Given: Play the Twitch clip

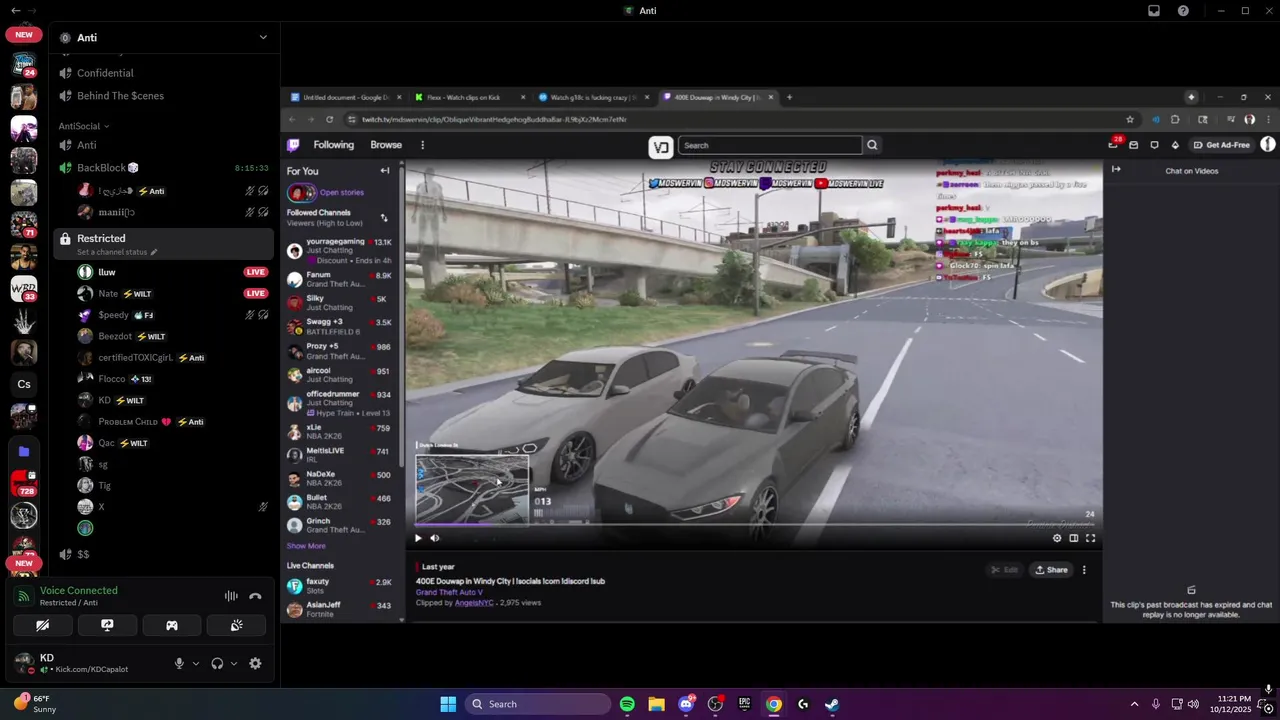Looking at the screenshot, I should [x=418, y=538].
